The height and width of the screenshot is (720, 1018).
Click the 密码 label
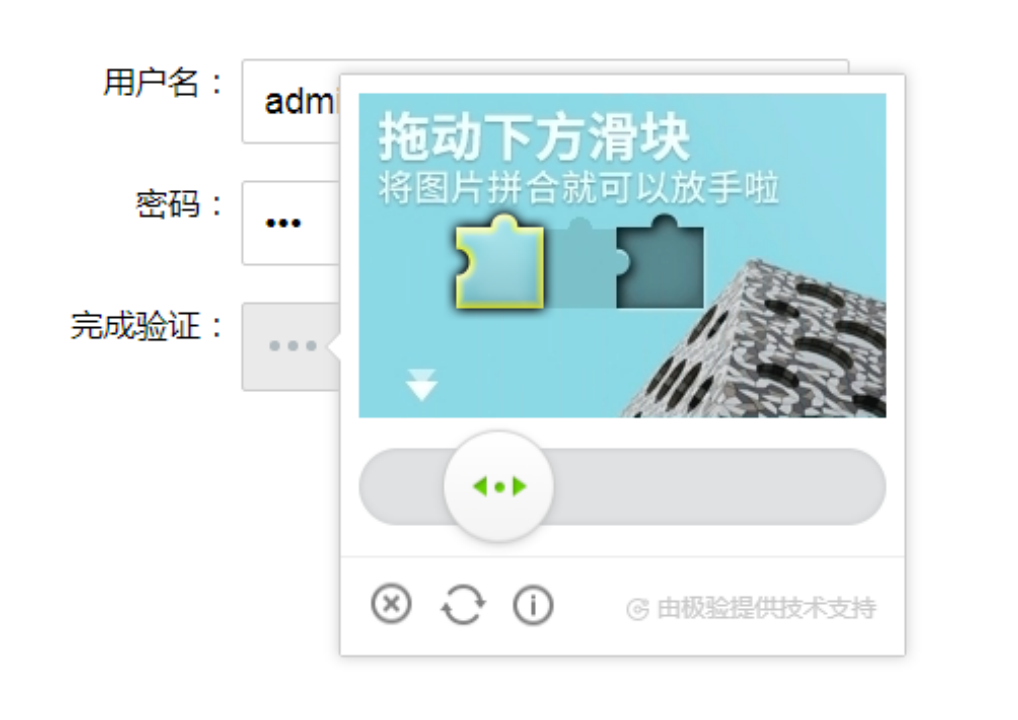tap(167, 204)
